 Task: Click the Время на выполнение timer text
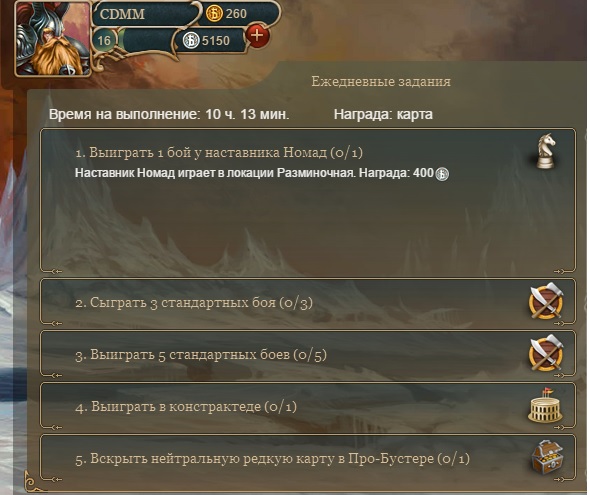[x=169, y=114]
